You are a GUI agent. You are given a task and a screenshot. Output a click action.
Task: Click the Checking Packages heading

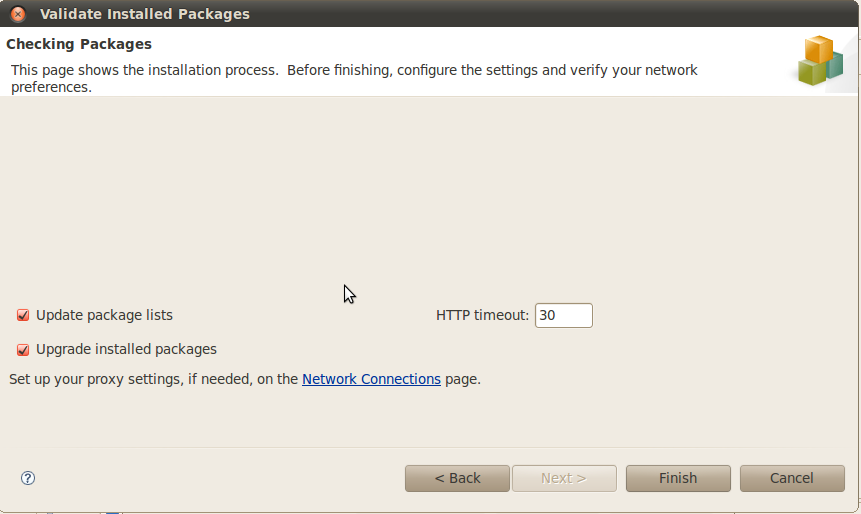coord(79,44)
